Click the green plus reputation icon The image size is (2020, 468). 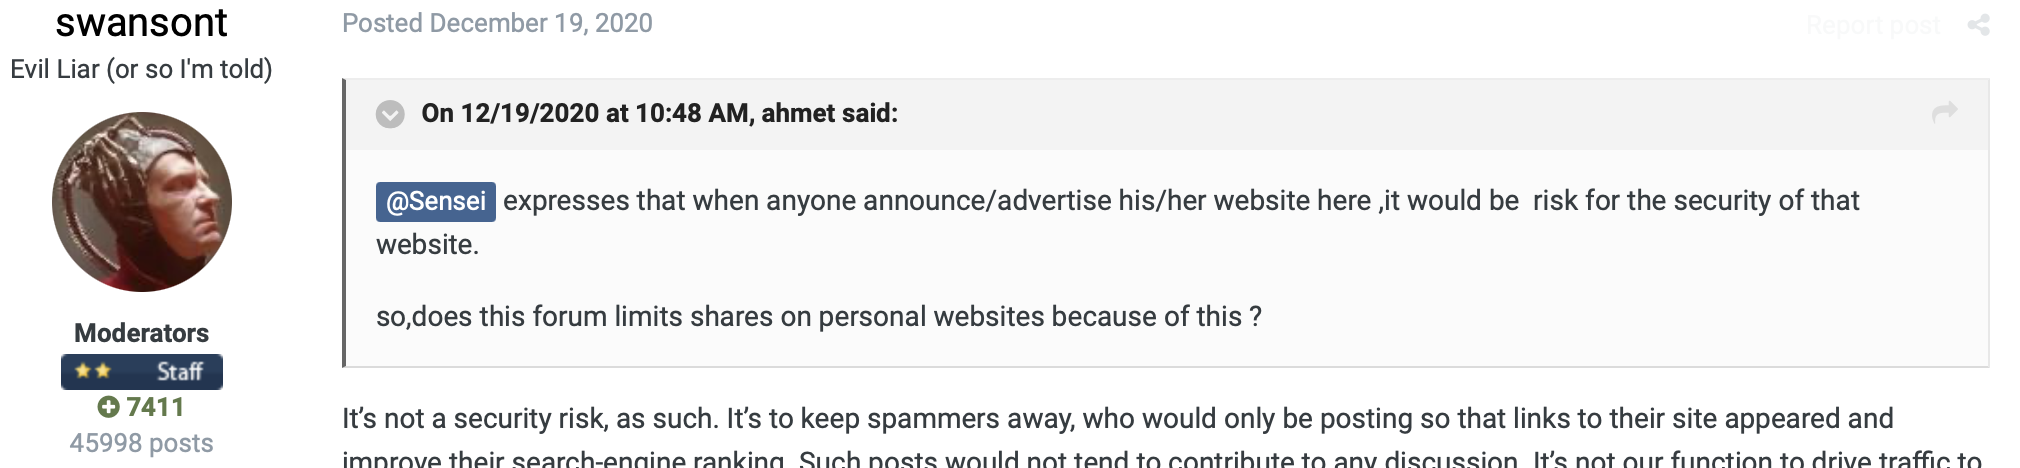pos(108,407)
